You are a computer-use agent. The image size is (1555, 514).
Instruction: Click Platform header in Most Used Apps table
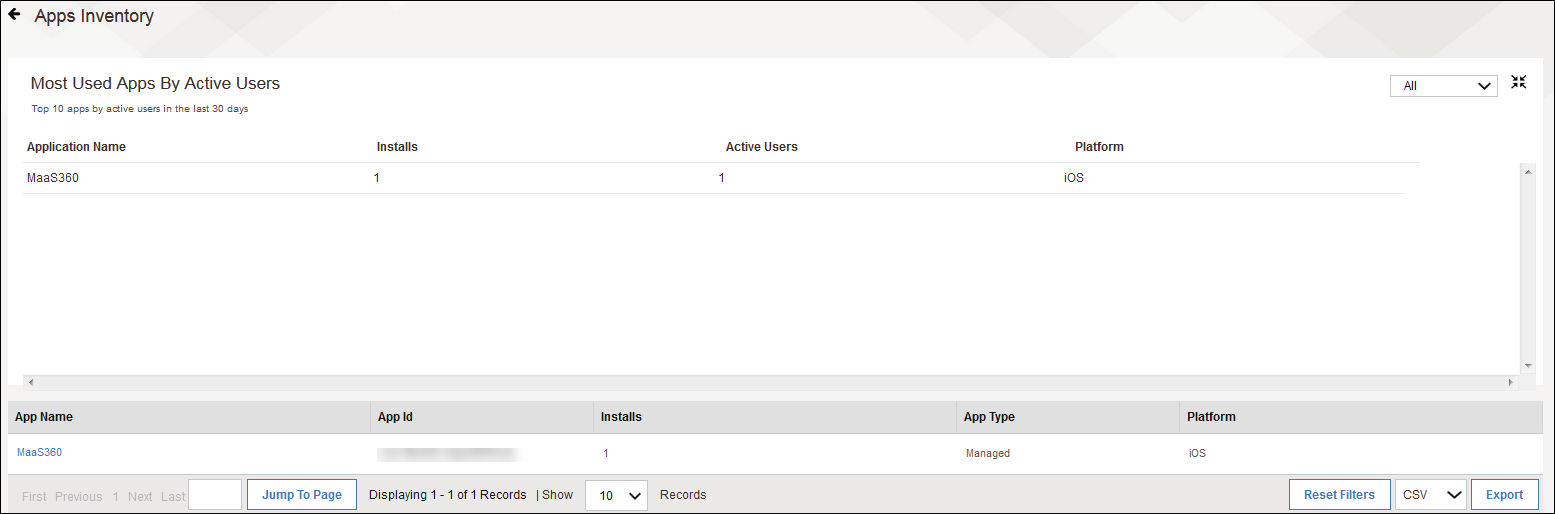click(x=1099, y=147)
